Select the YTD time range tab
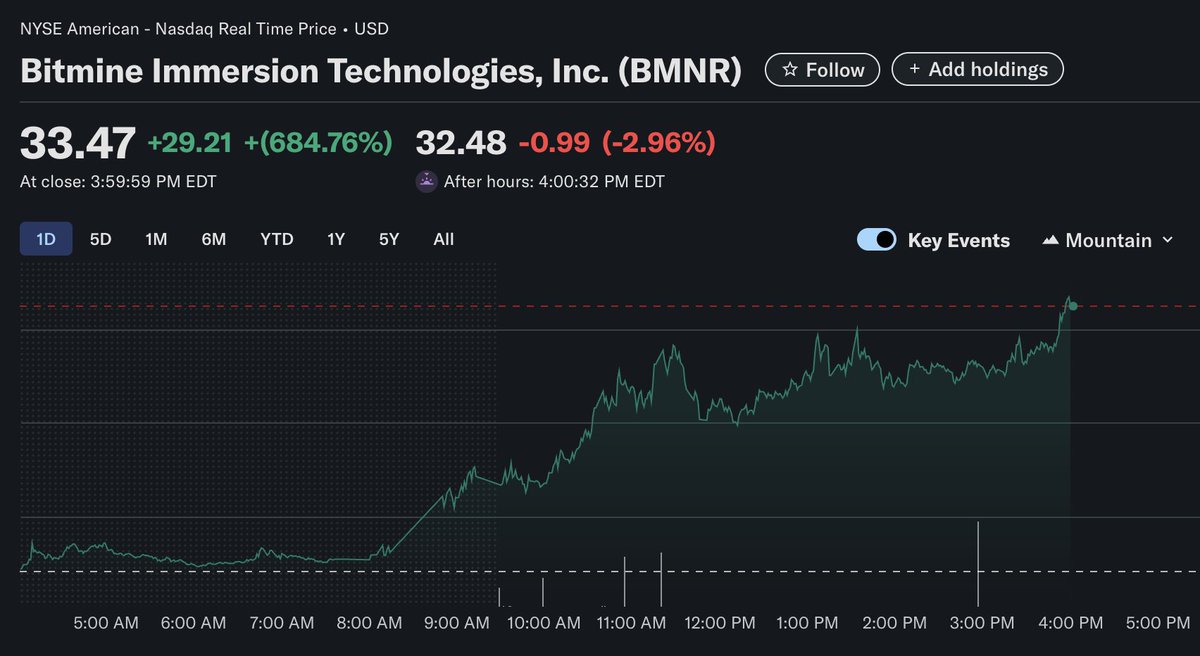This screenshot has width=1200, height=656. pyautogui.click(x=277, y=239)
